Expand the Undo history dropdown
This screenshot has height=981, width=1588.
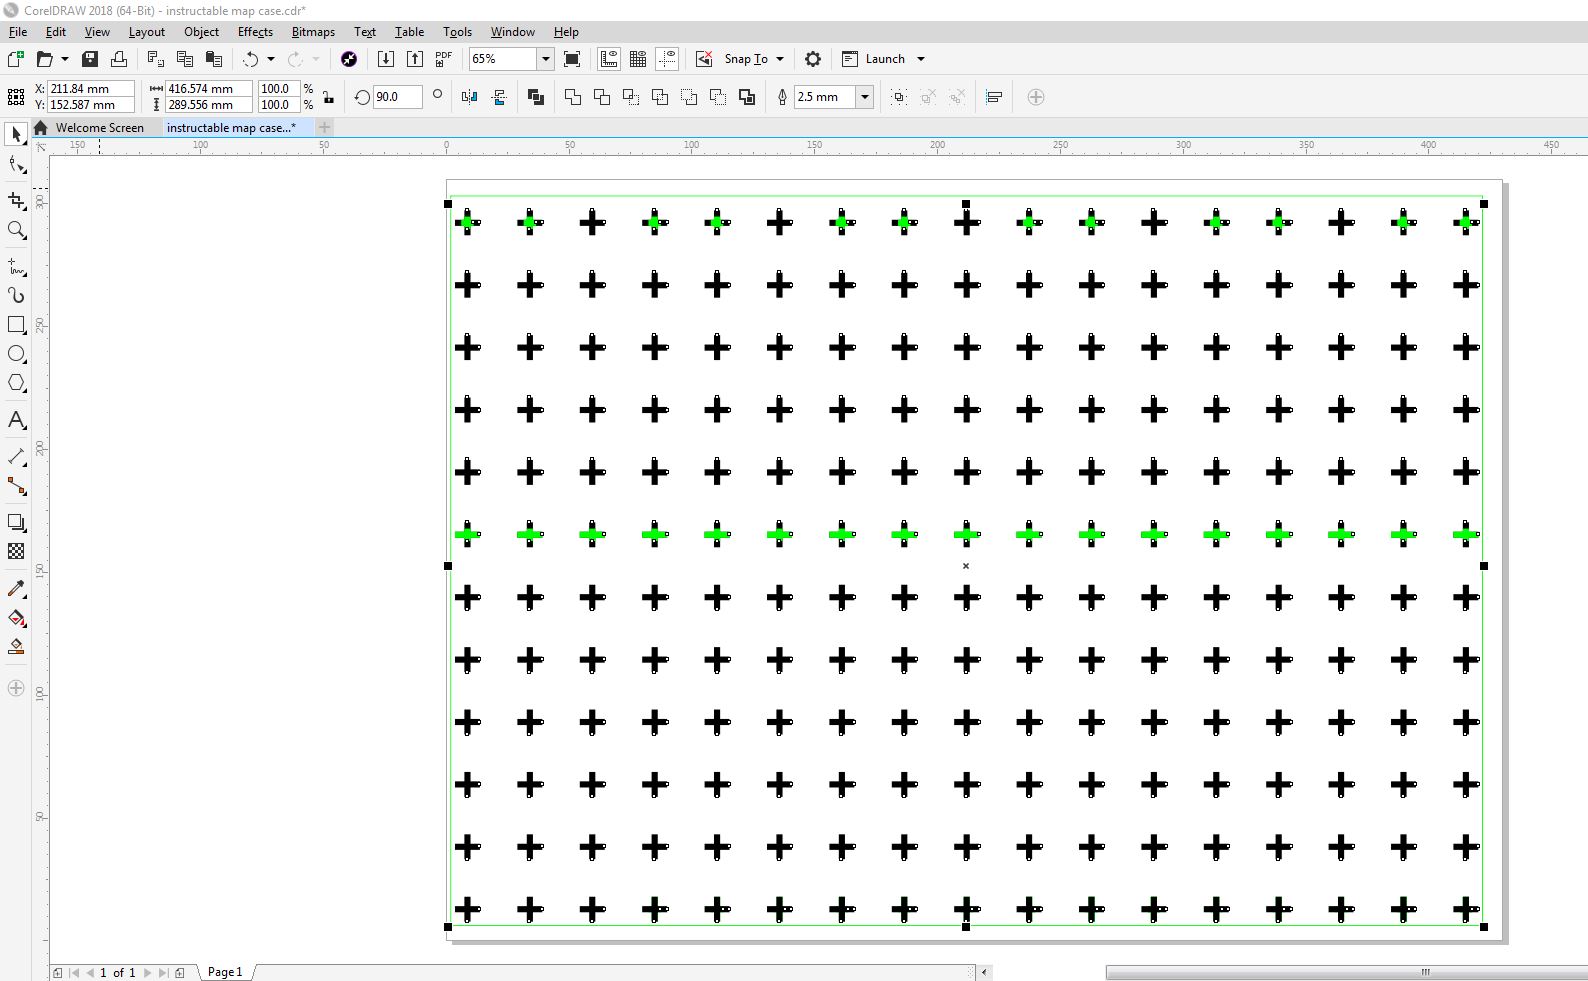point(270,59)
